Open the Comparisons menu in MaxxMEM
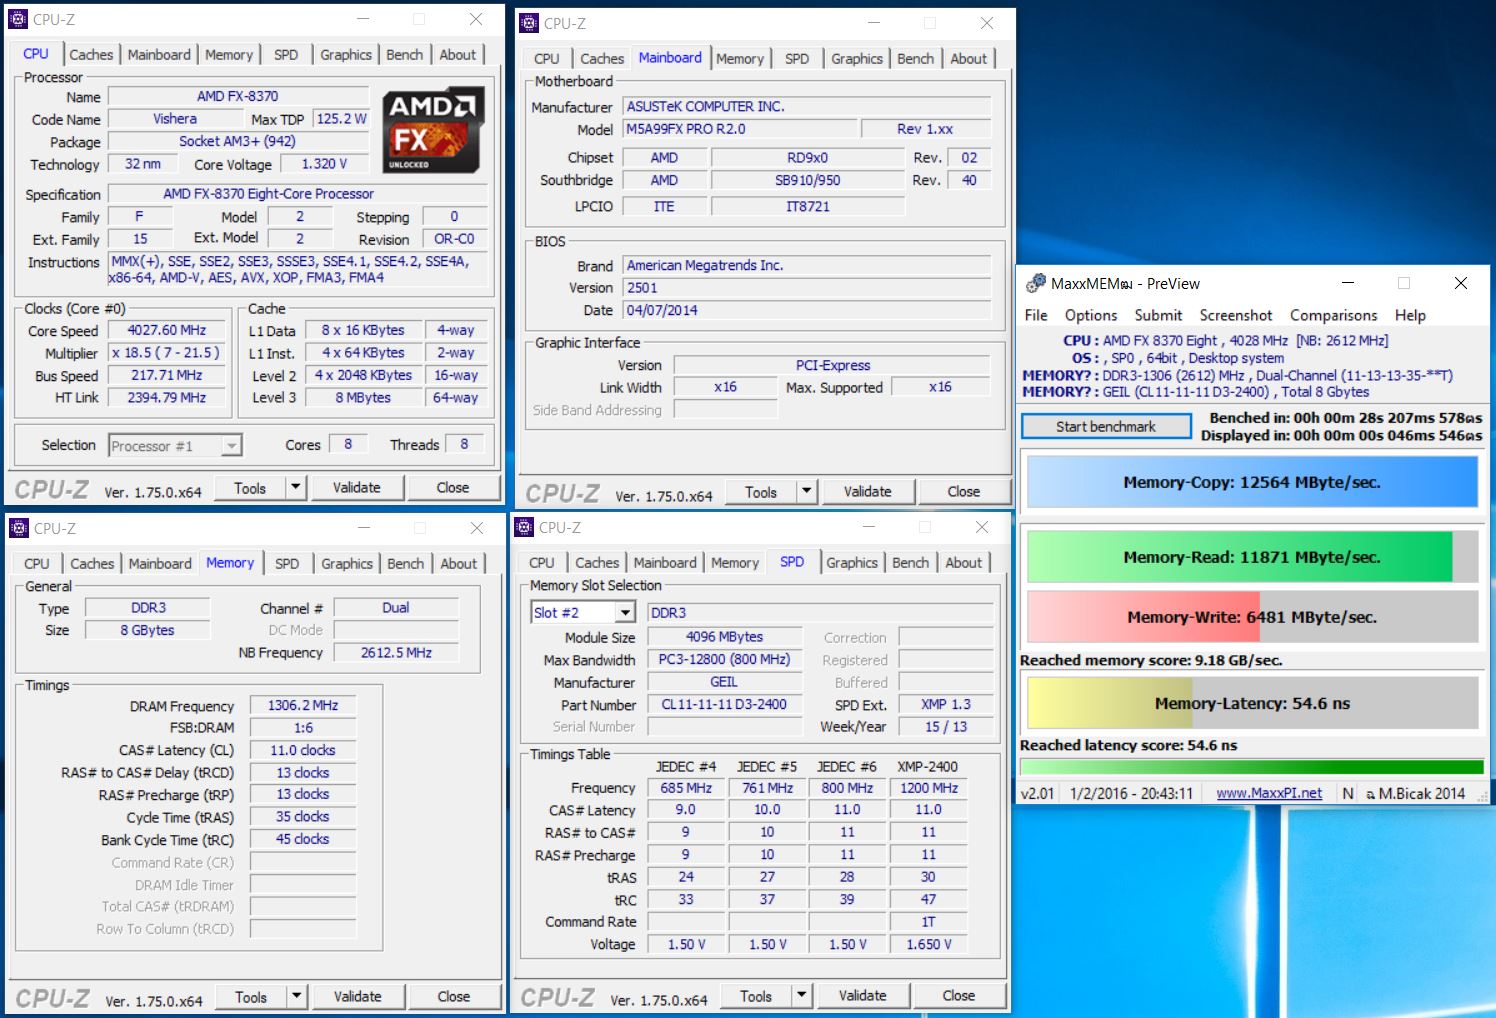1496x1018 pixels. [x=1333, y=315]
